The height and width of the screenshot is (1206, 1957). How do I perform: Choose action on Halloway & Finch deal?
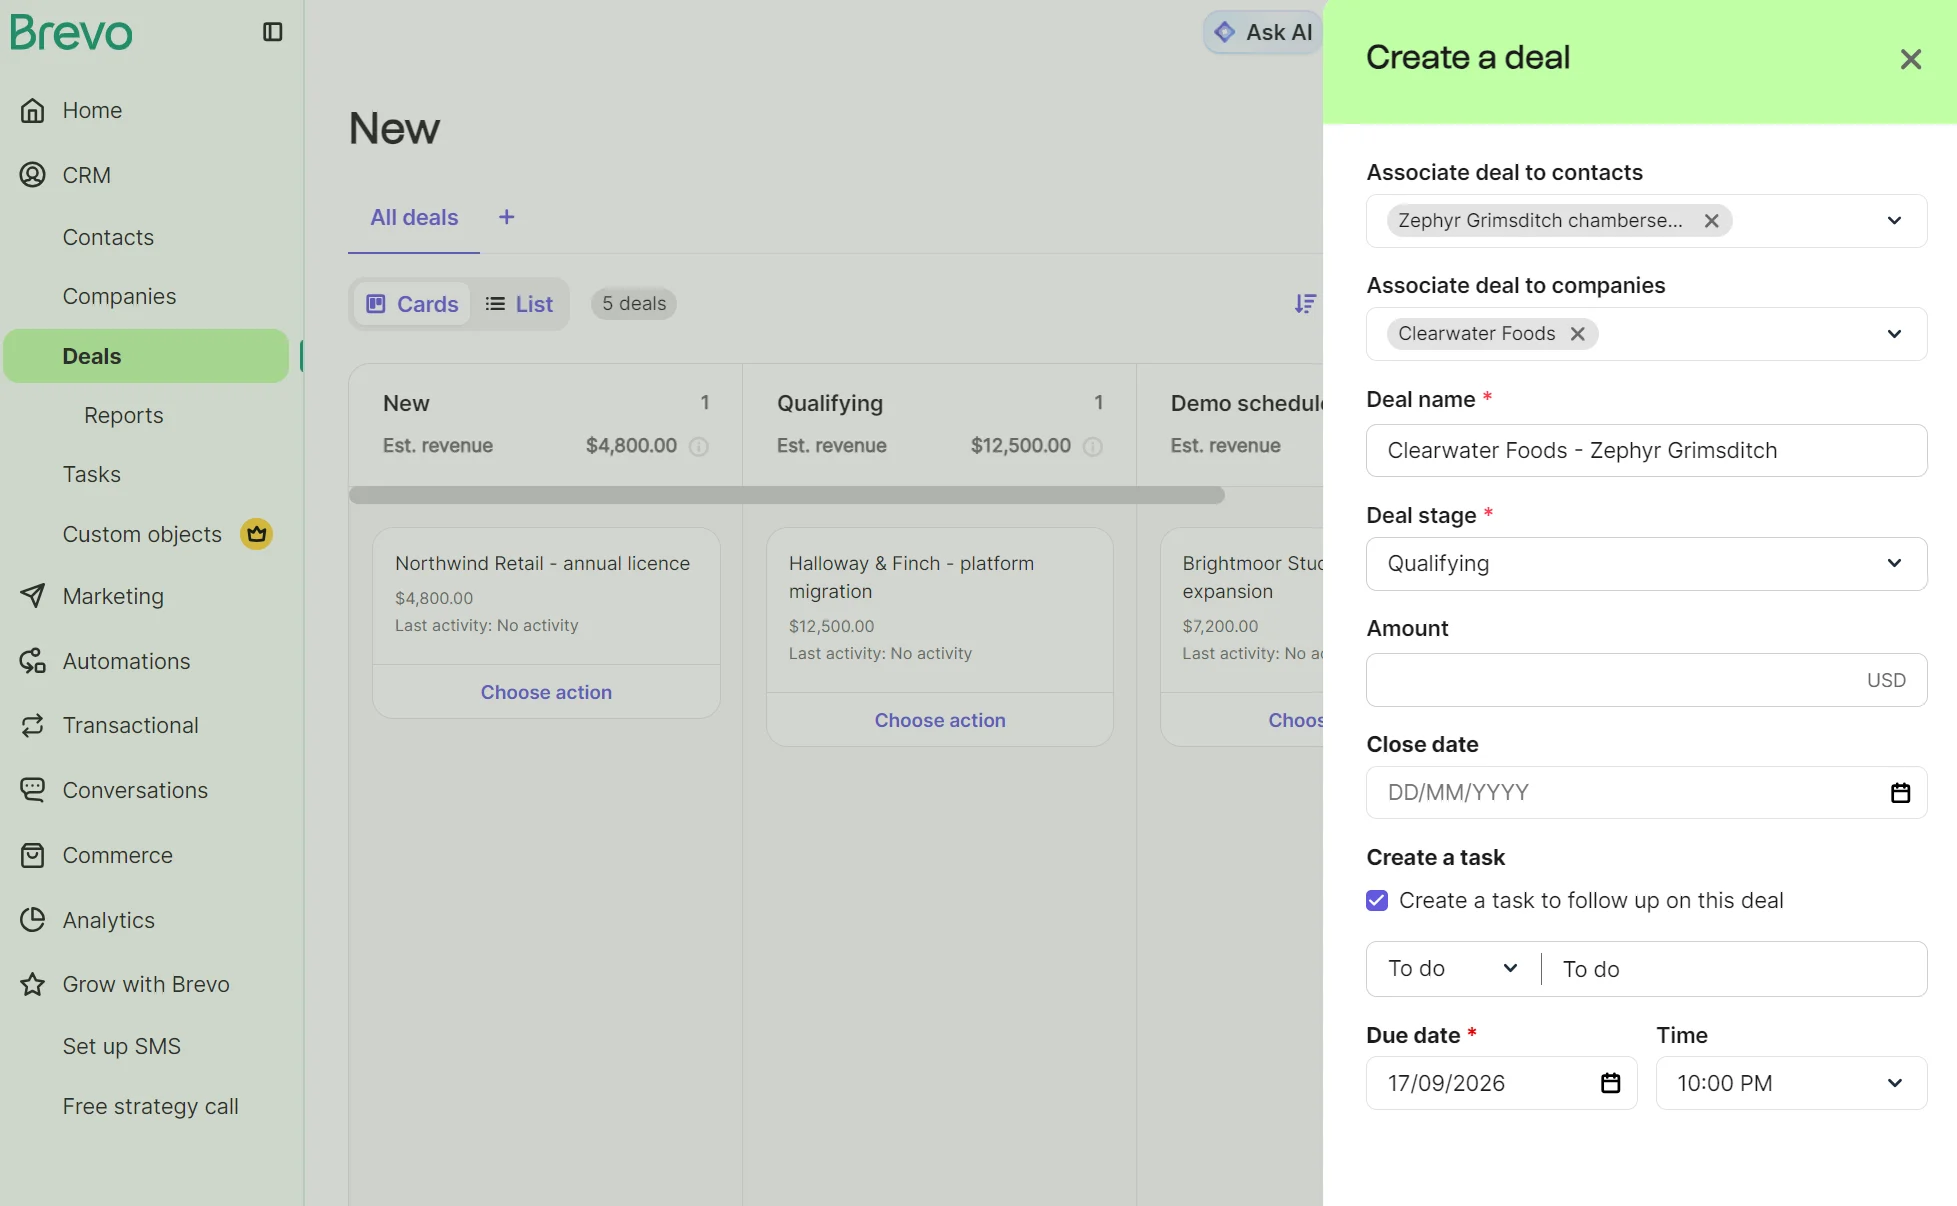pos(940,720)
